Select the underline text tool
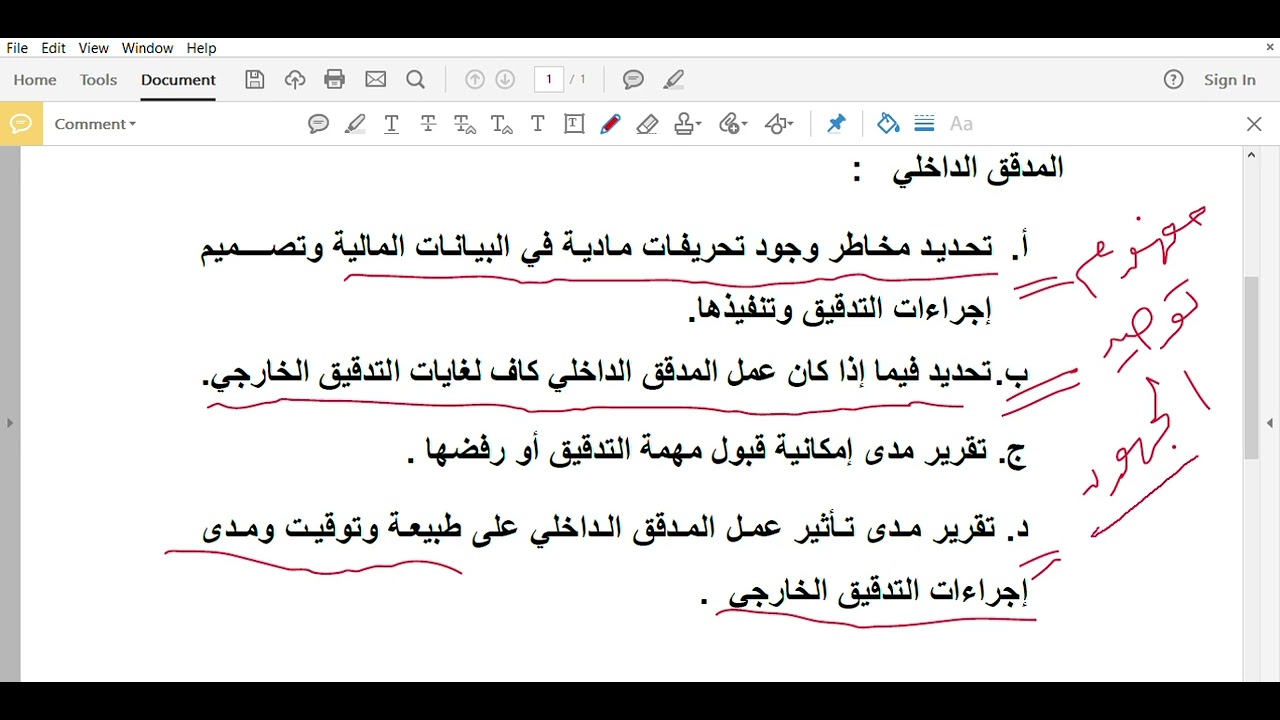This screenshot has height=720, width=1280. tap(392, 124)
